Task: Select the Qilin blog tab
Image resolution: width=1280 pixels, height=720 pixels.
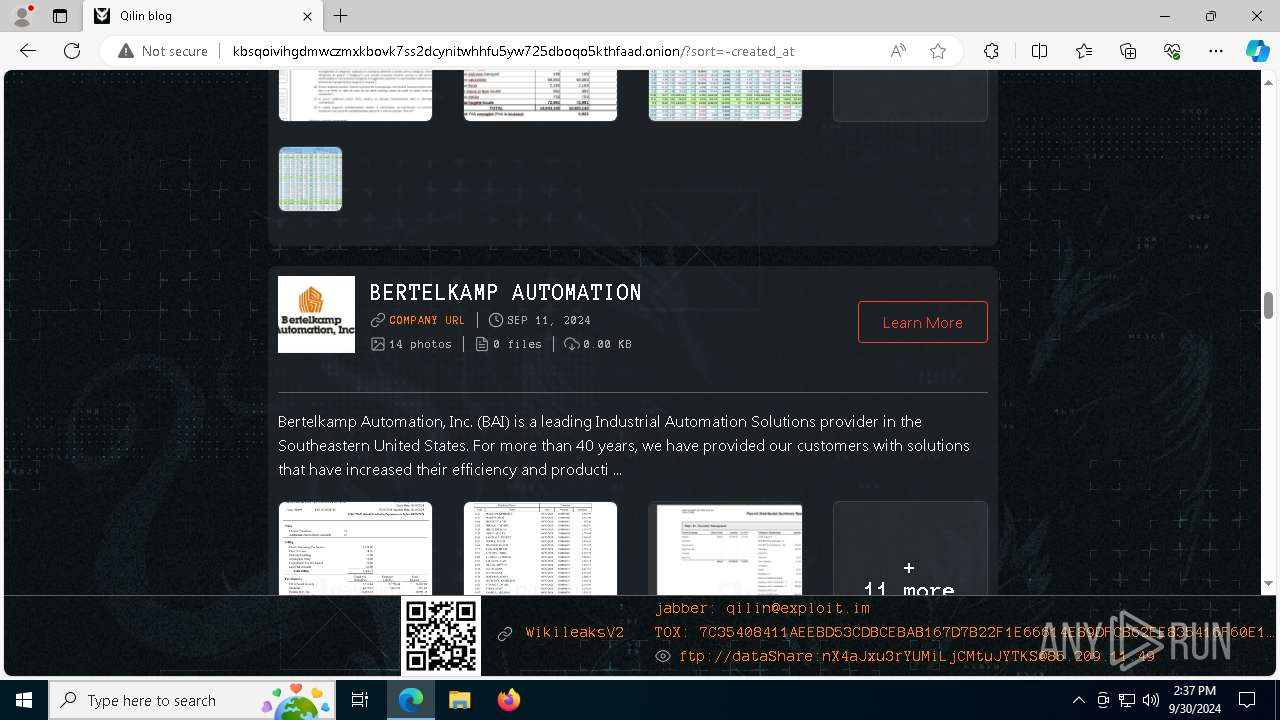Action: [203, 16]
